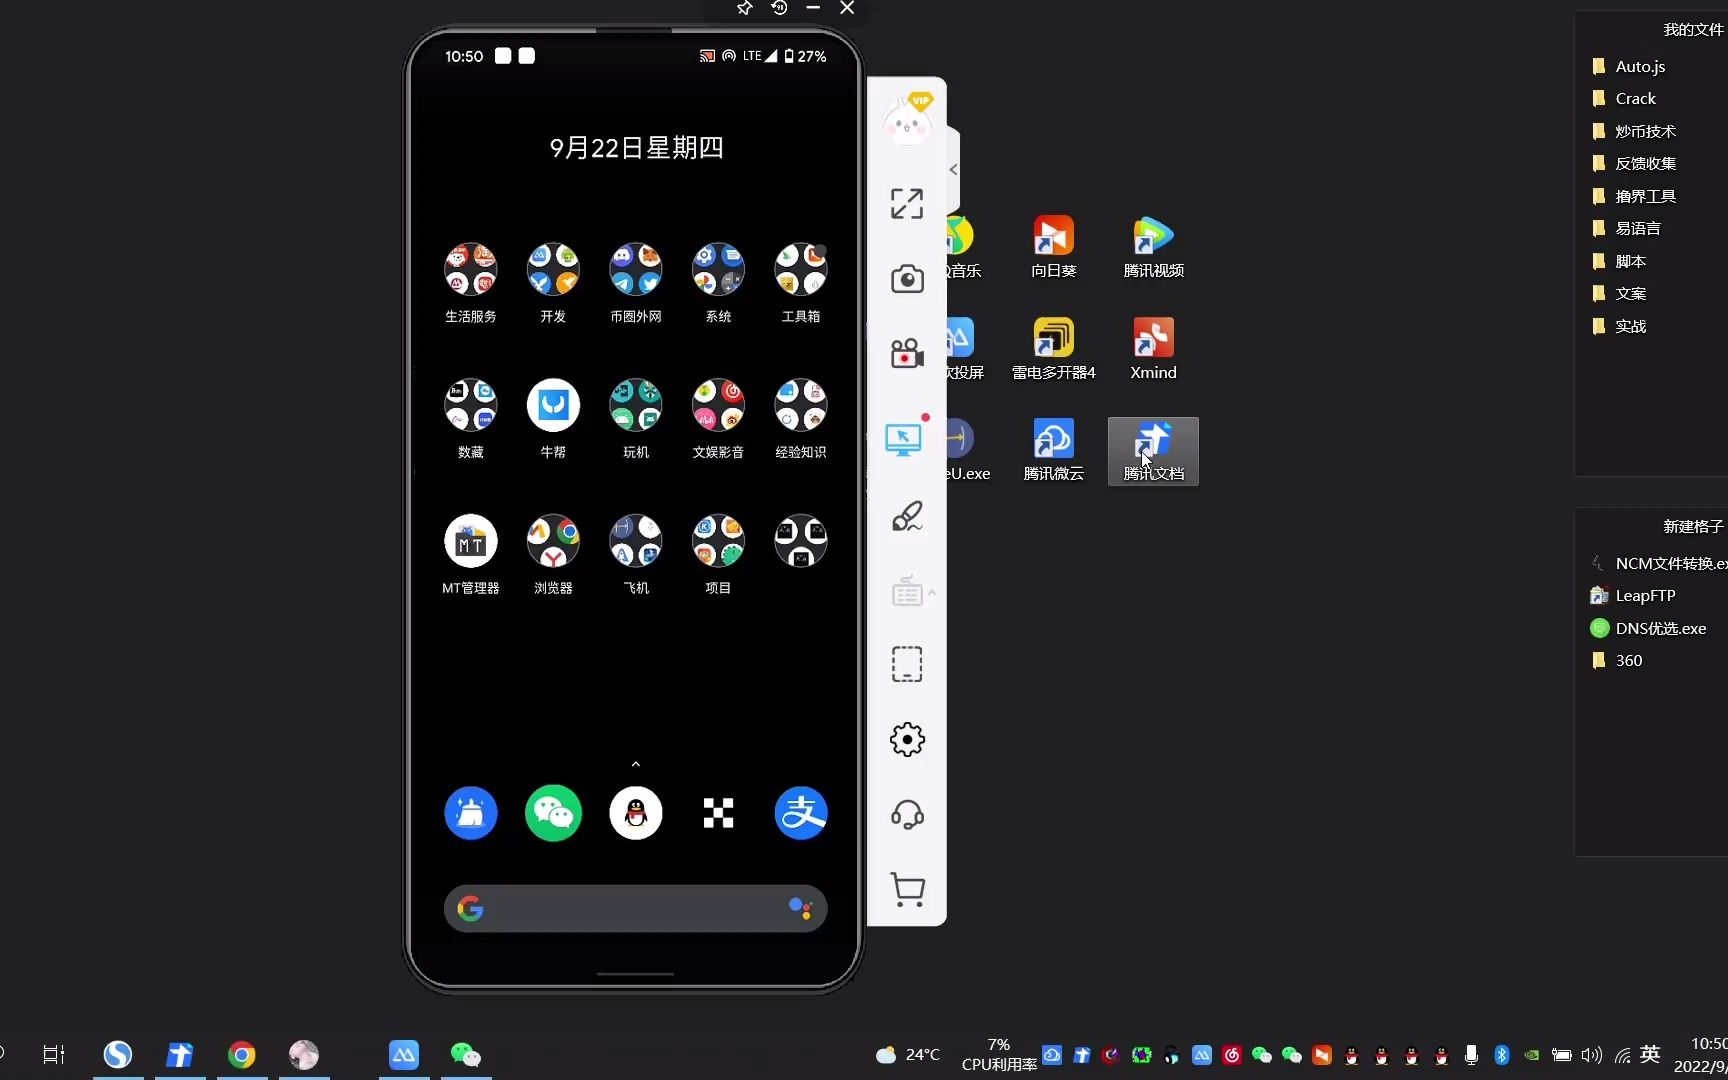Image resolution: width=1728 pixels, height=1080 pixels.
Task: Click the screen control monitor icon
Action: [x=904, y=440]
